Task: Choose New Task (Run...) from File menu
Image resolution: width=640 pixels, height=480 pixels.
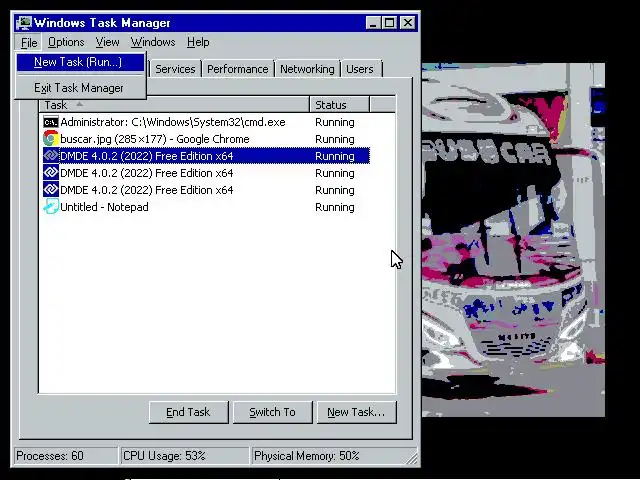Action: (80, 62)
